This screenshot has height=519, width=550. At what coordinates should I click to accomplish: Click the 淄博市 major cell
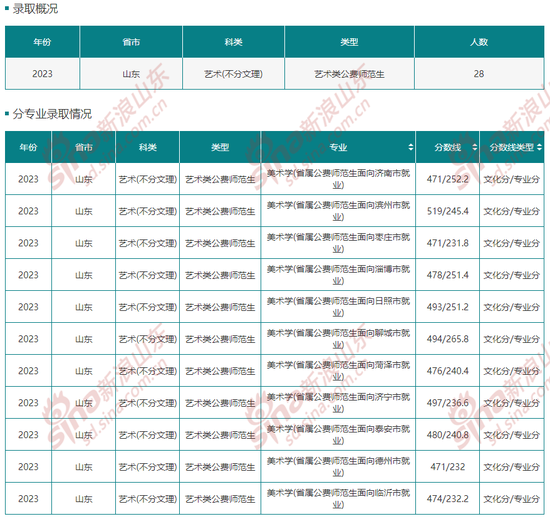[338, 275]
